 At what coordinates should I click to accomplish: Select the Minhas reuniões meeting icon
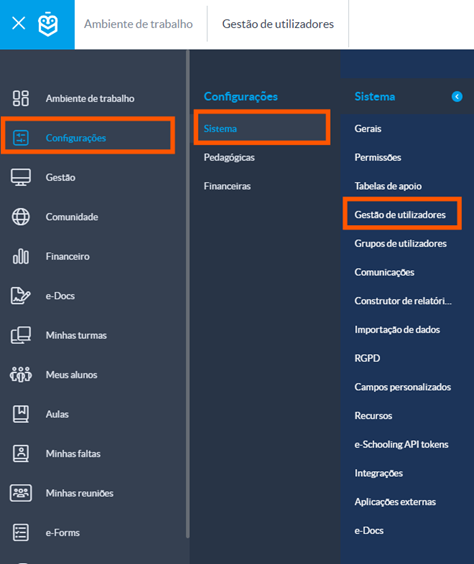[21, 493]
